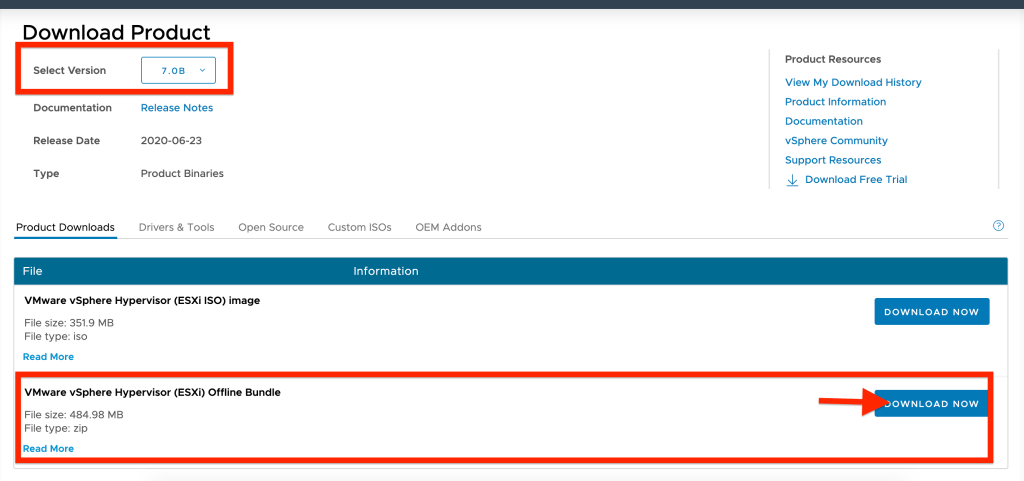Viewport: 1024px width, 481px height.
Task: Open View My Download History
Action: tap(853, 82)
